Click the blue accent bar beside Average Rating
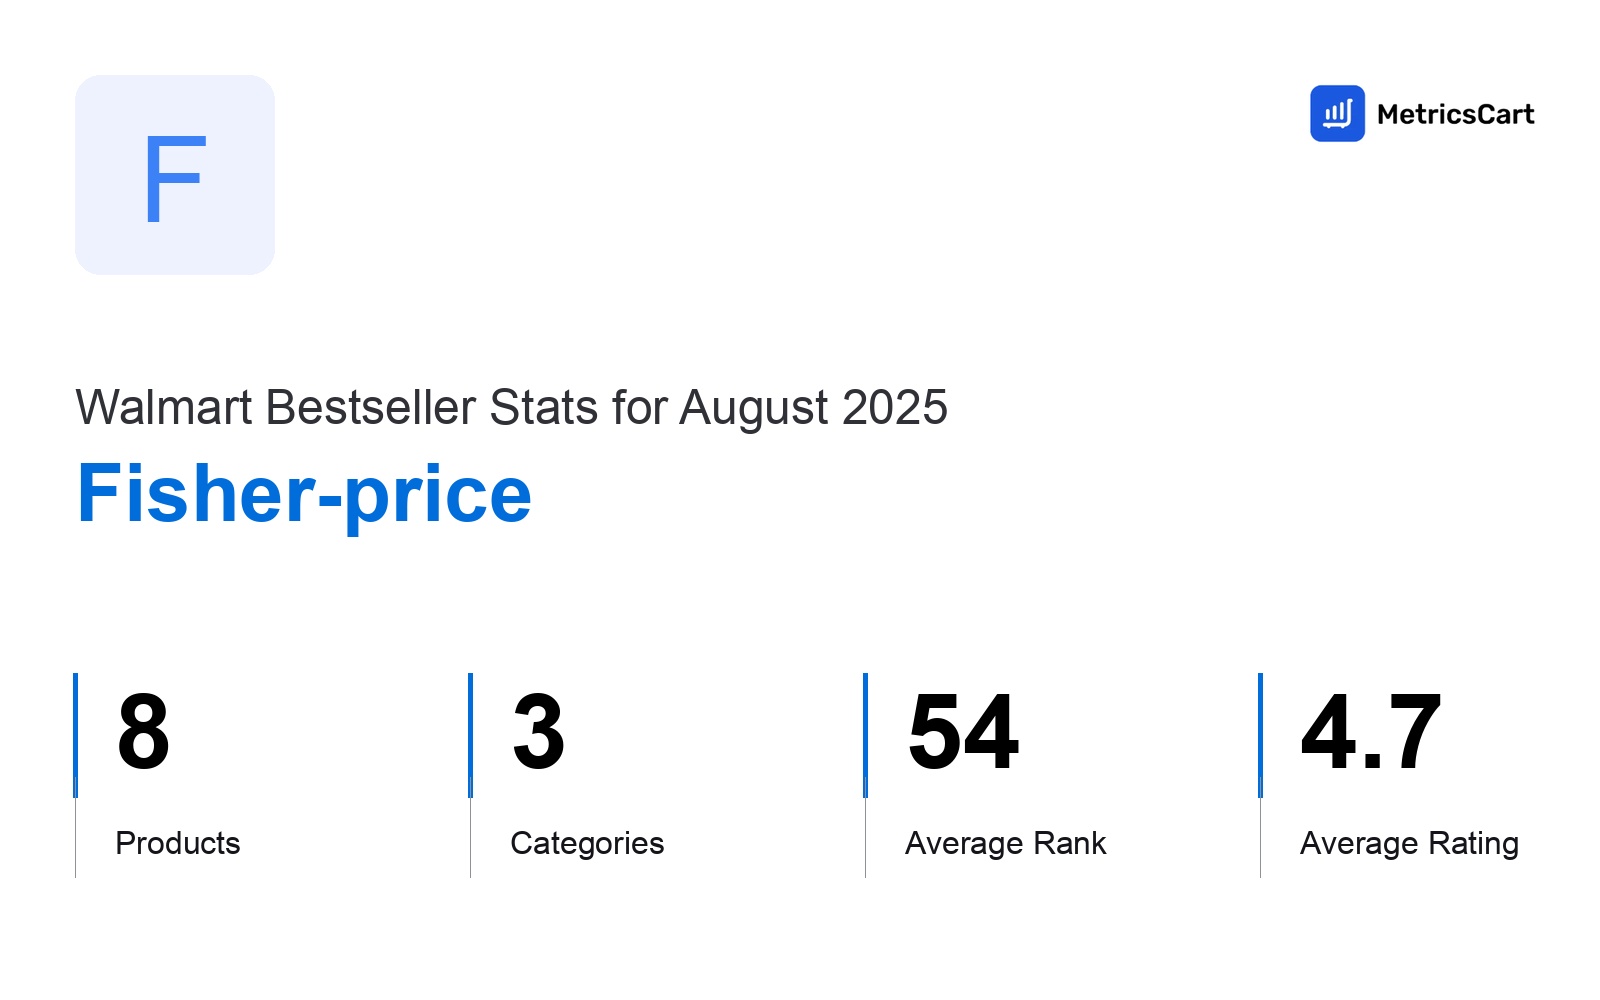This screenshot has width=1600, height=1000. (x=1260, y=735)
